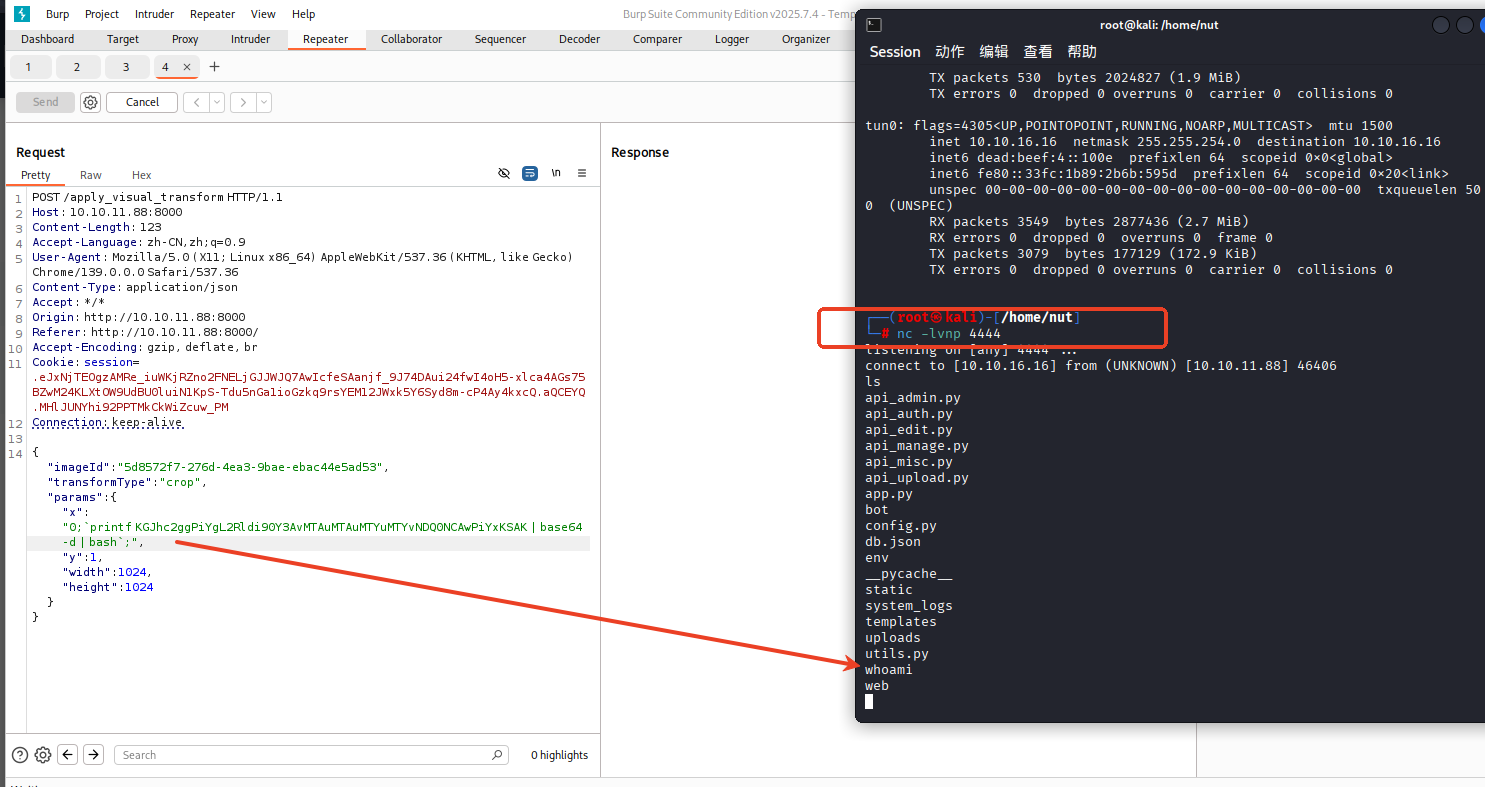
Task: Open the Project menu
Action: point(102,14)
